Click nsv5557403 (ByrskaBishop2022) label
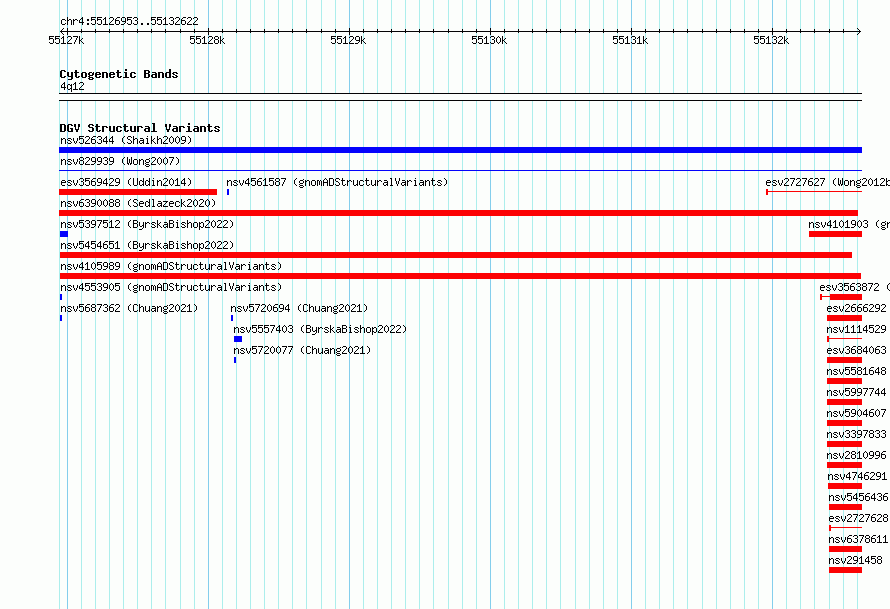Viewport: 890px width, 609px height. tap(320, 329)
